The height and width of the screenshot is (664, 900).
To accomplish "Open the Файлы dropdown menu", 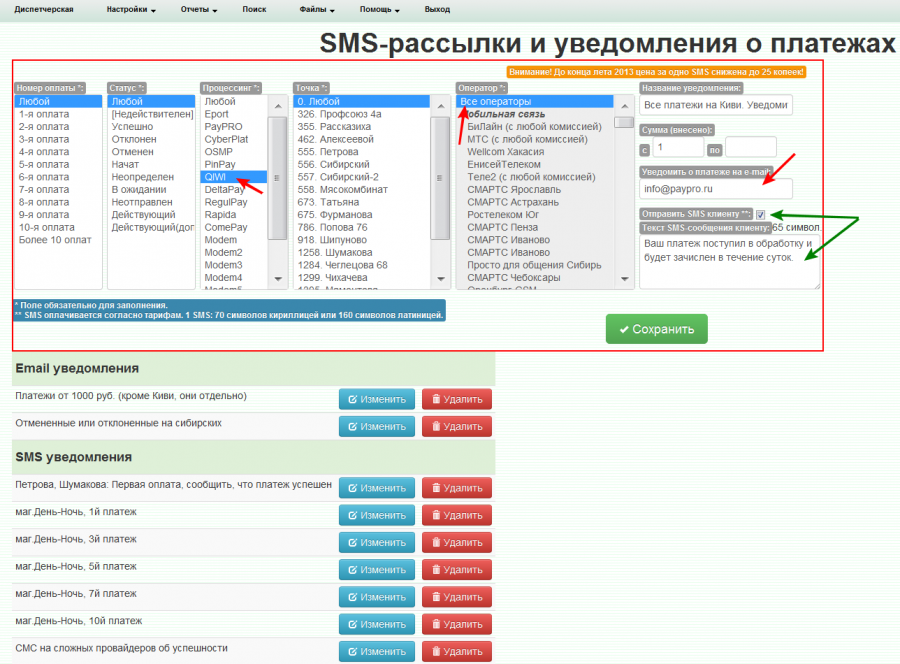I will click(315, 9).
